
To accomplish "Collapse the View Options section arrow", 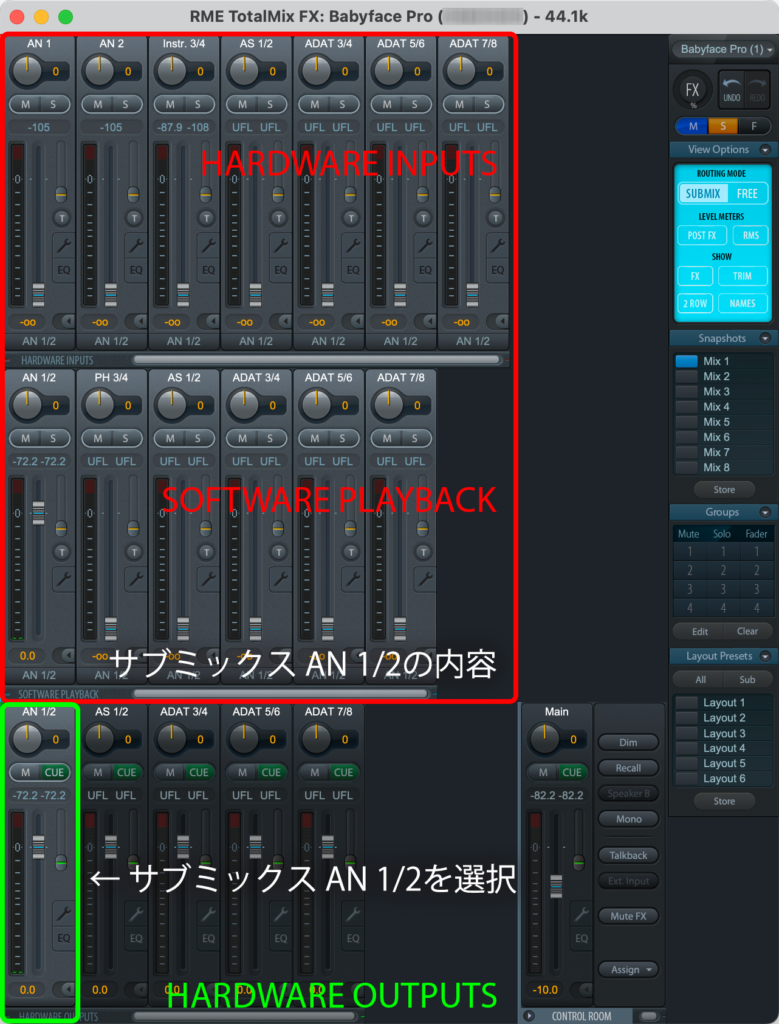I will (x=765, y=150).
